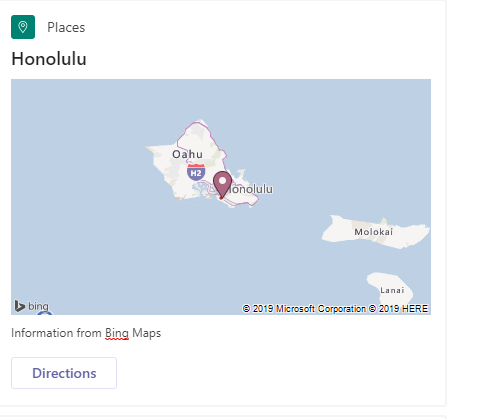The width and height of the screenshot is (480, 419).
Task: Click the small red dot below the pin
Action: (x=221, y=198)
